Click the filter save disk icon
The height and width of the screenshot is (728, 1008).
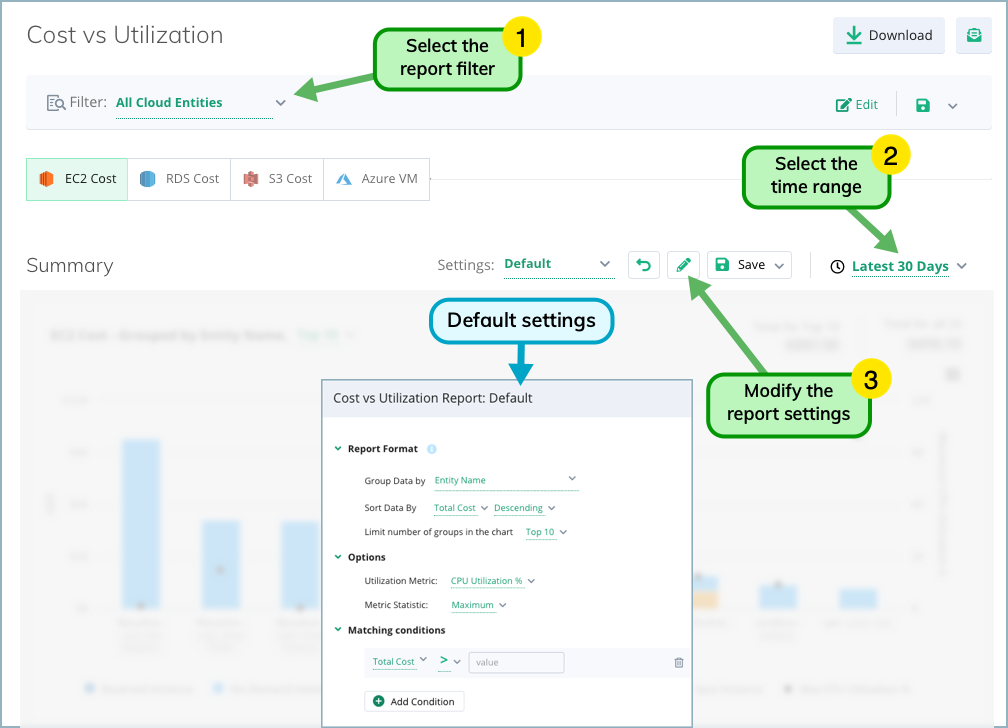point(922,105)
